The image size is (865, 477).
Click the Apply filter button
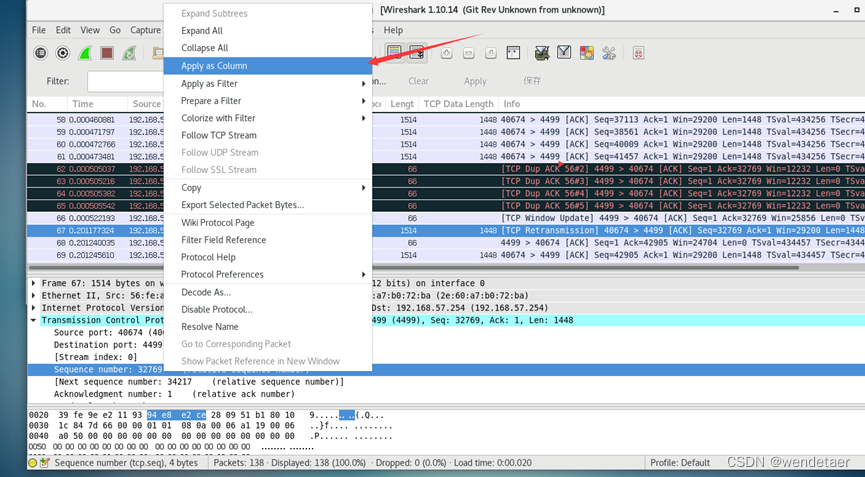(x=475, y=81)
